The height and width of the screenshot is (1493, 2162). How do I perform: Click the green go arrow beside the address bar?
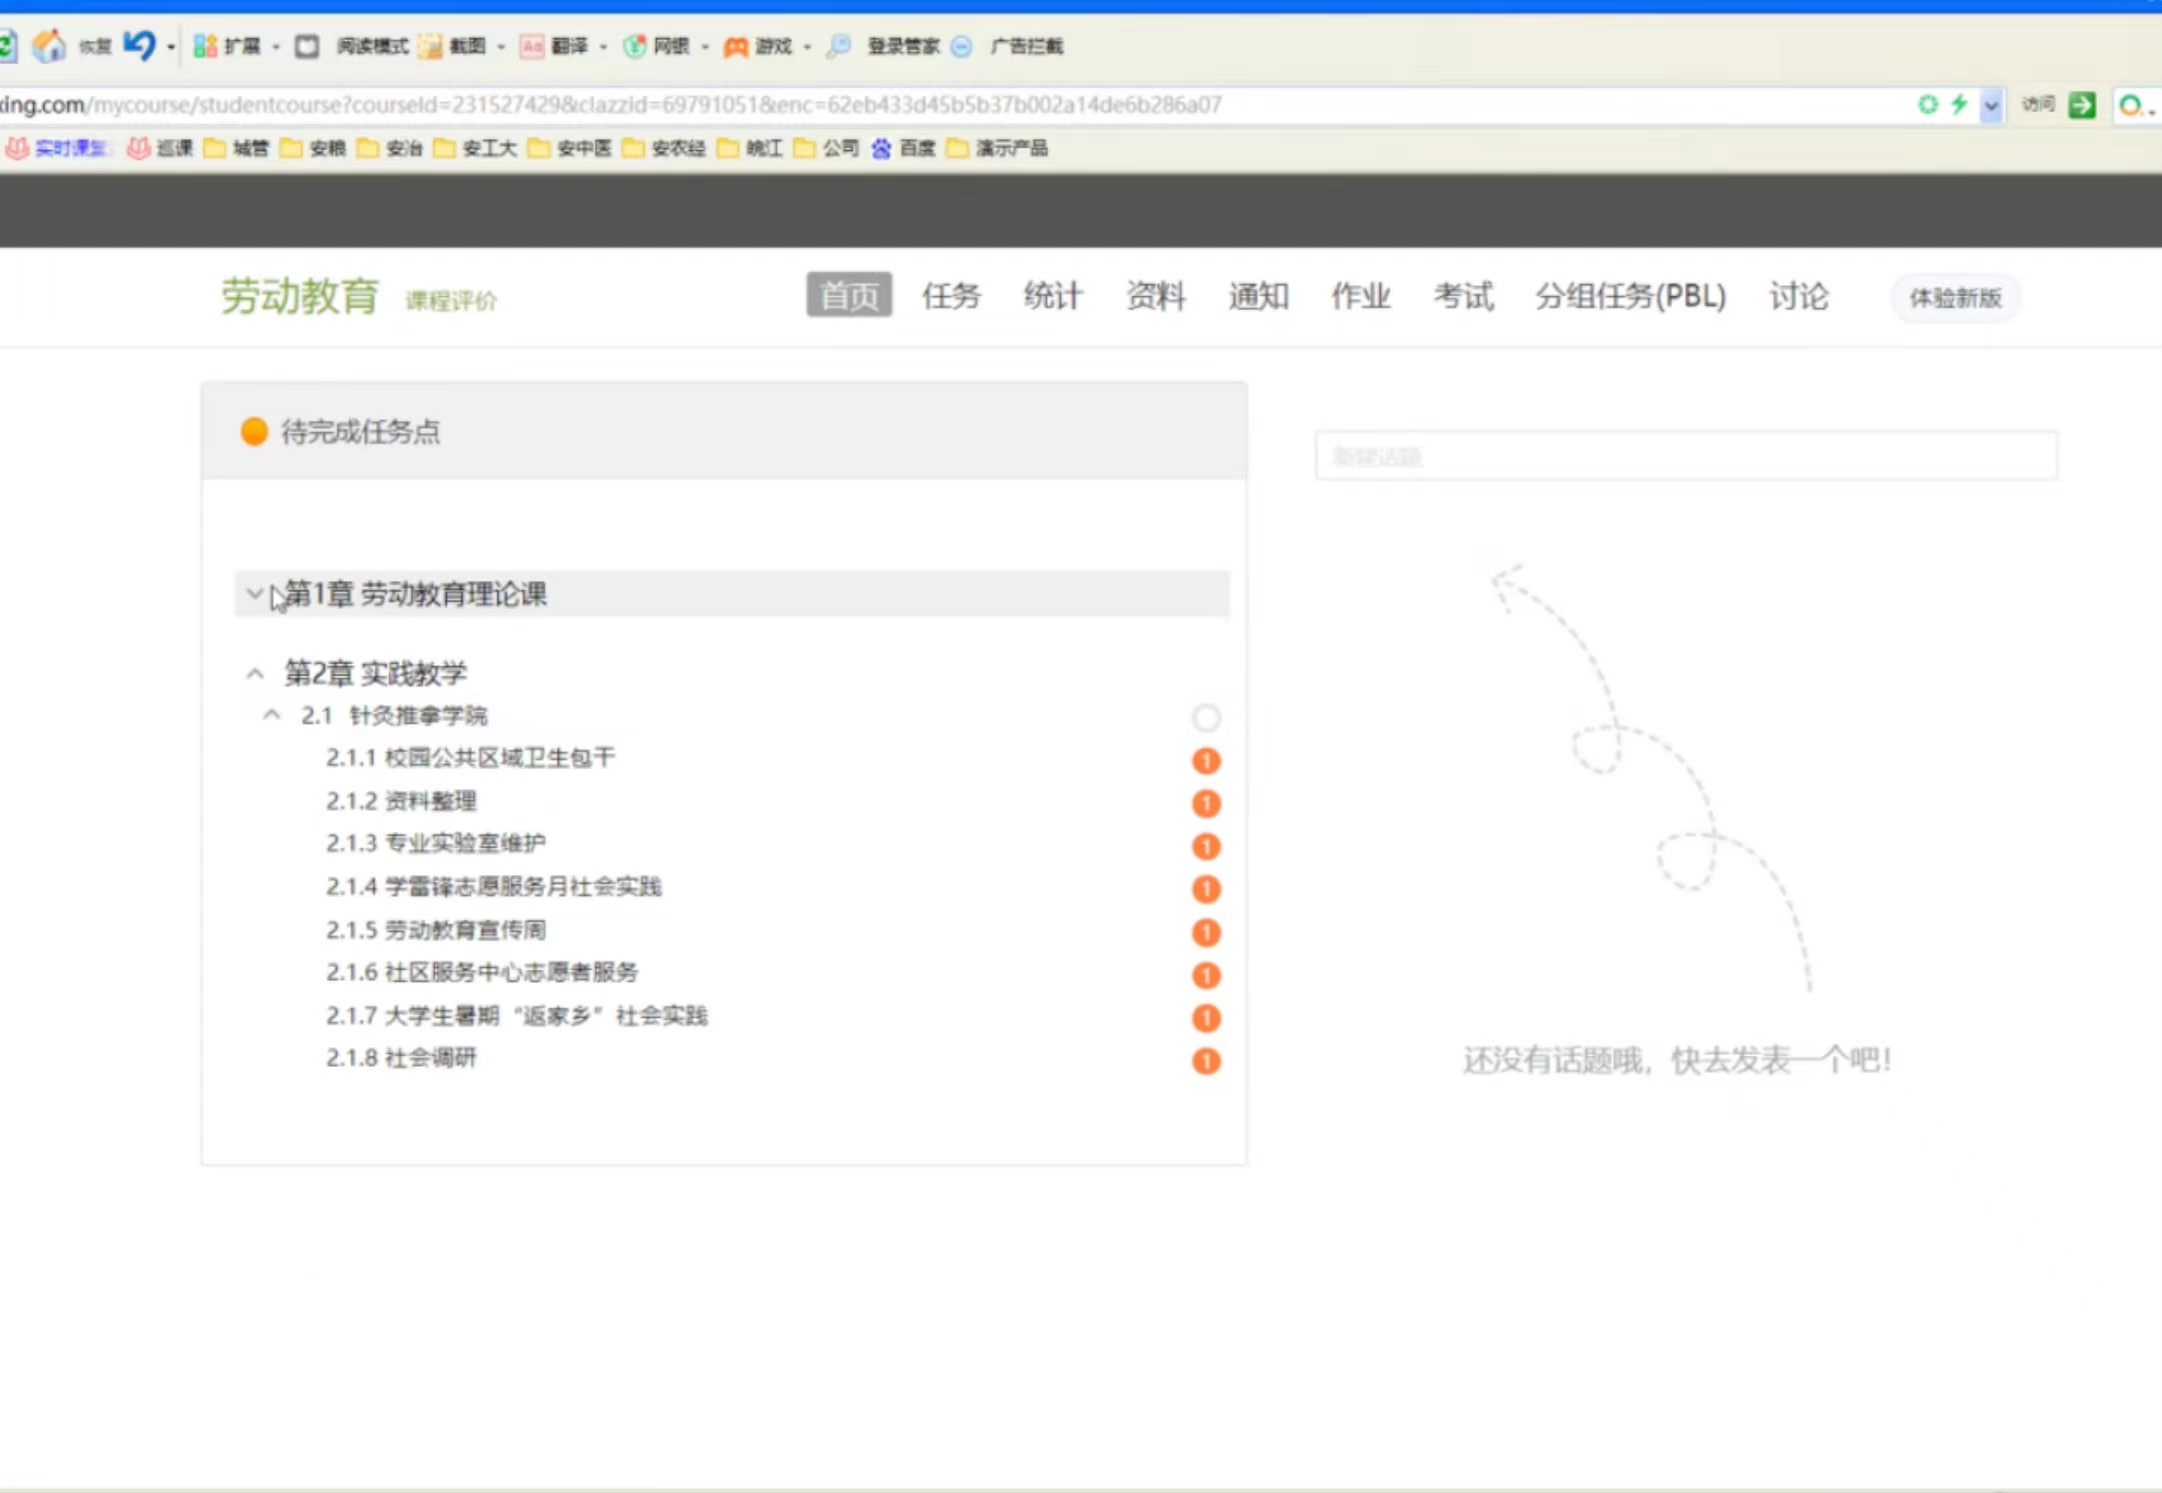point(2081,104)
